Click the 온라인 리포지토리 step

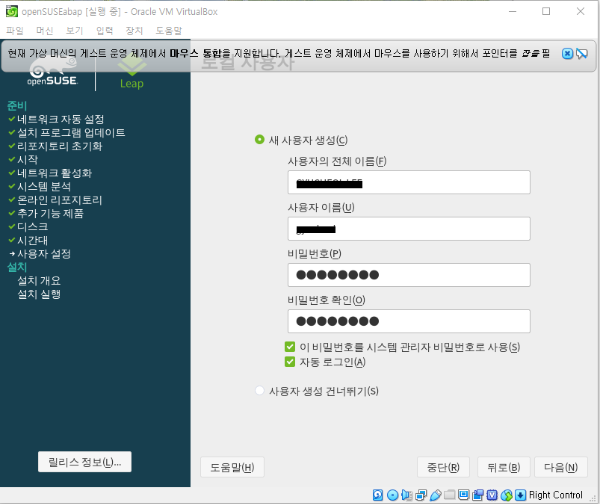coord(60,200)
